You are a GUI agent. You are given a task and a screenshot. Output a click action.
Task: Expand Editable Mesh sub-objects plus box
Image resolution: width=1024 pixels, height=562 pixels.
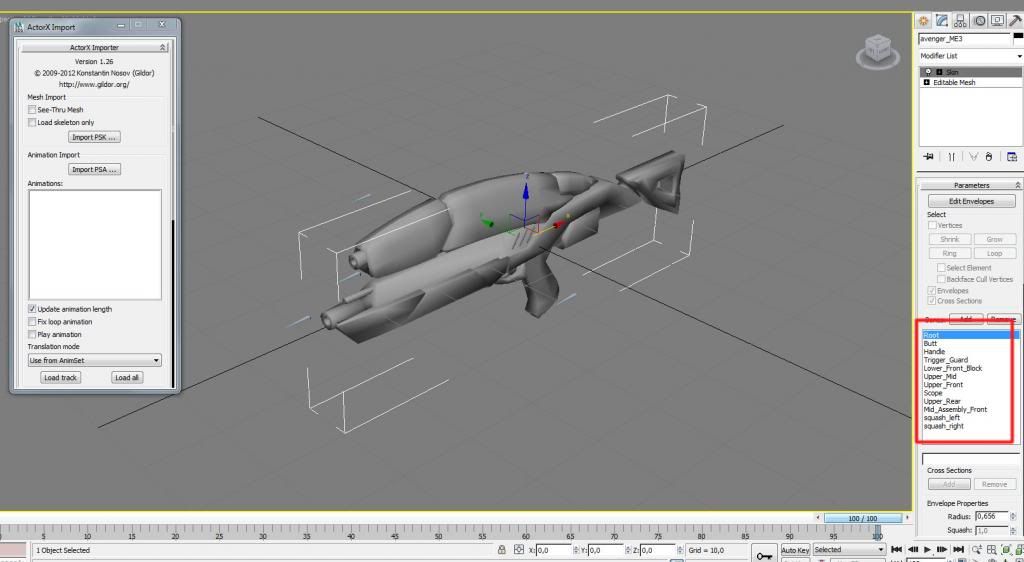(x=927, y=83)
